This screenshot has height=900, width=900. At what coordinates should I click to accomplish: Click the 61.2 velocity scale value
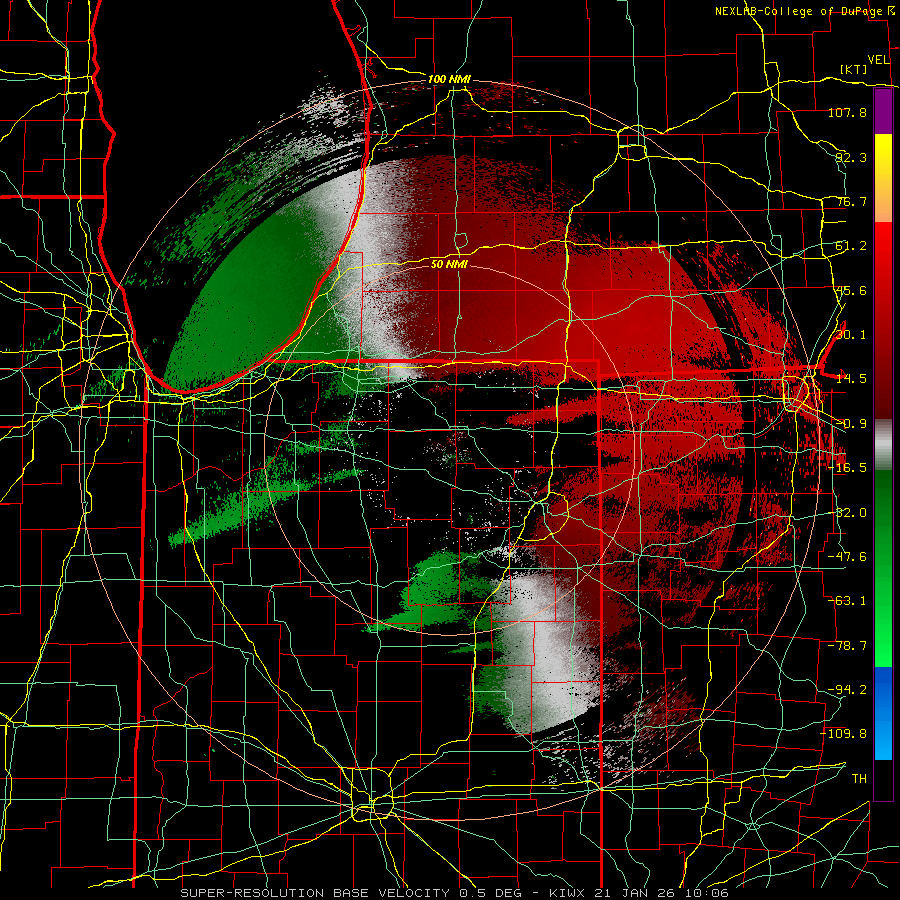(x=851, y=246)
